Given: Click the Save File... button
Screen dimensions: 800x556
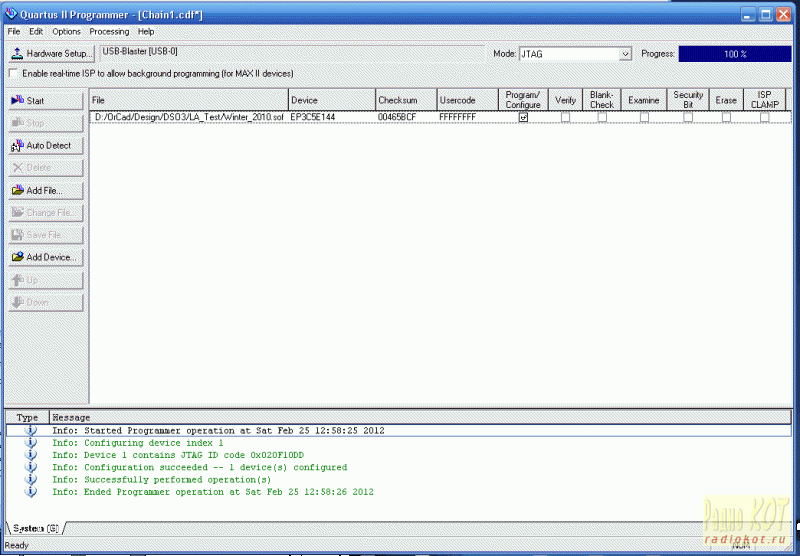Looking at the screenshot, I should tap(45, 235).
